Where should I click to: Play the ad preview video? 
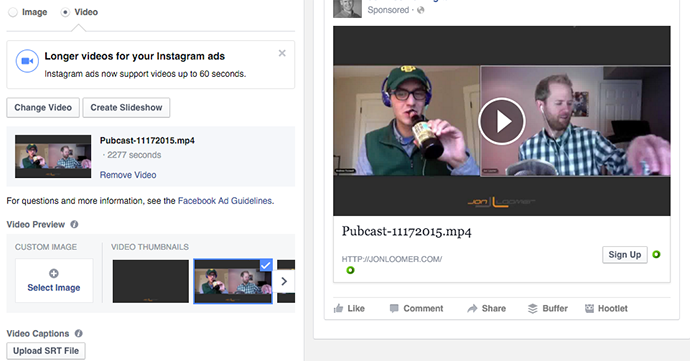point(502,121)
